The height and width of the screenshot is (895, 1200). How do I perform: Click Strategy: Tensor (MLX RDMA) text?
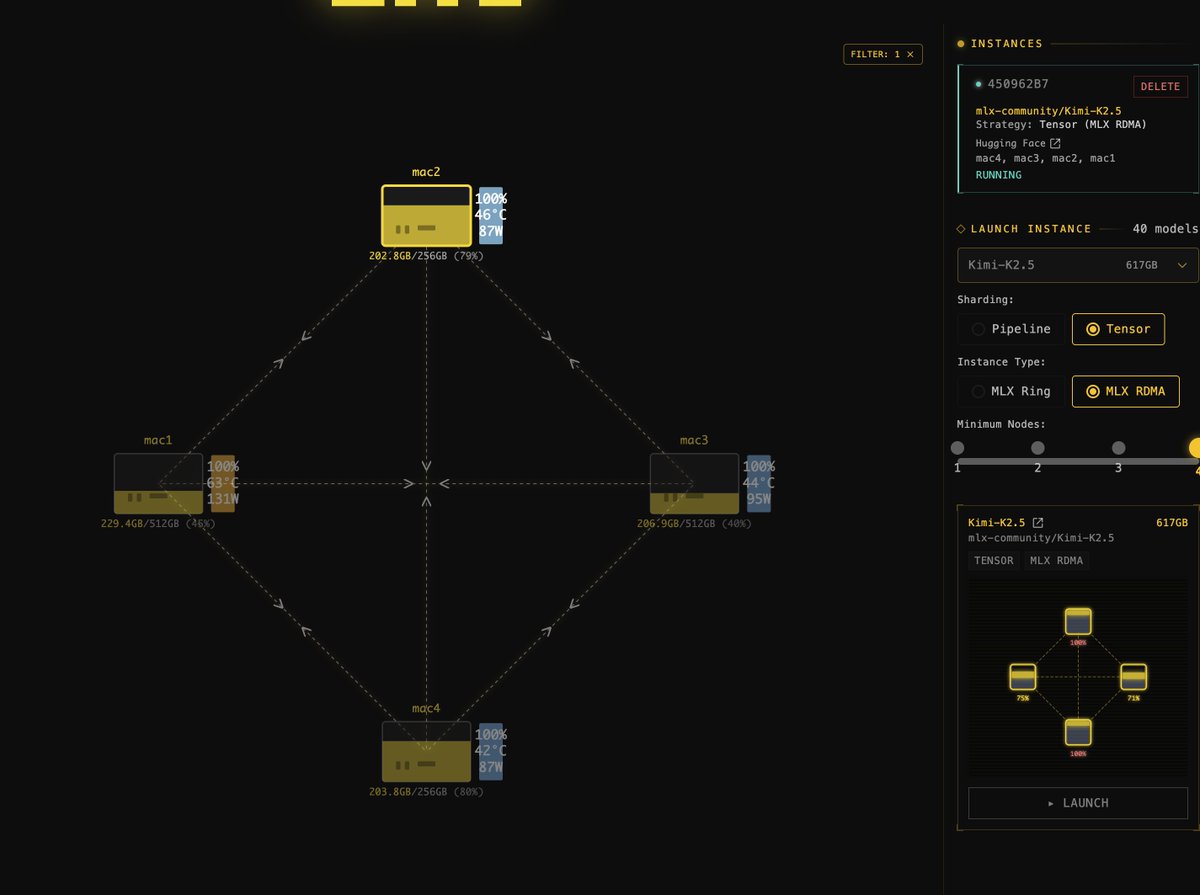tap(1061, 125)
